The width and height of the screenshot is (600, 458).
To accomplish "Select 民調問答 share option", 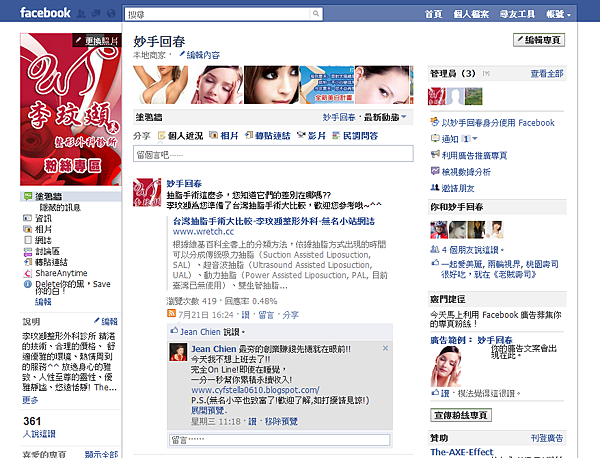I will coord(355,136).
